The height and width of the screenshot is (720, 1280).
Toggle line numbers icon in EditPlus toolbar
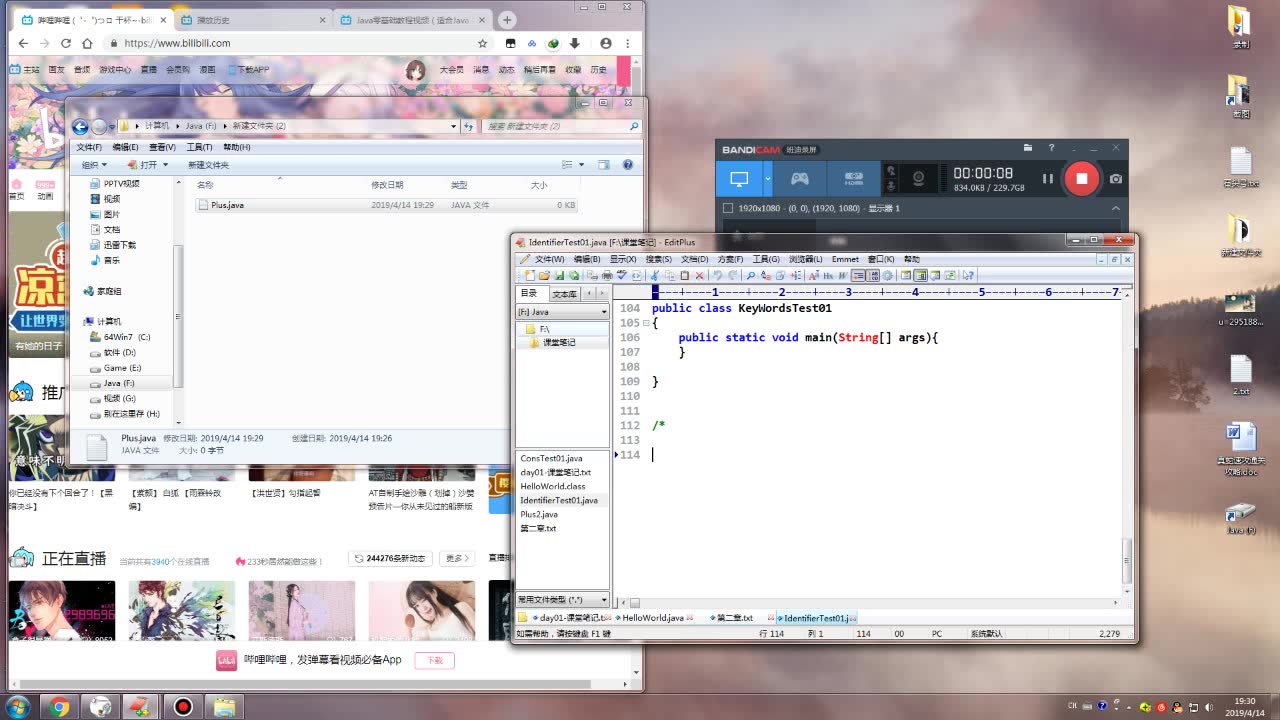point(873,275)
